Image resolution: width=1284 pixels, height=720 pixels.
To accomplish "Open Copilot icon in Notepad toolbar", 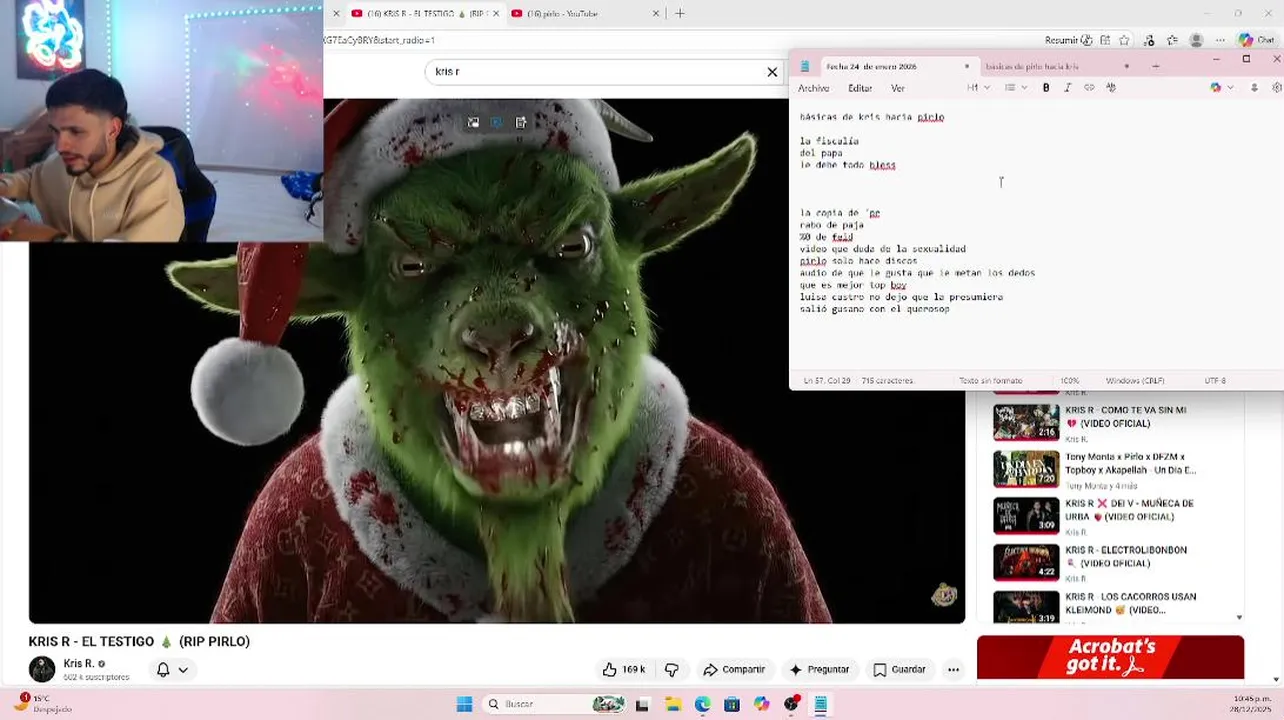I will pyautogui.click(x=1215, y=88).
